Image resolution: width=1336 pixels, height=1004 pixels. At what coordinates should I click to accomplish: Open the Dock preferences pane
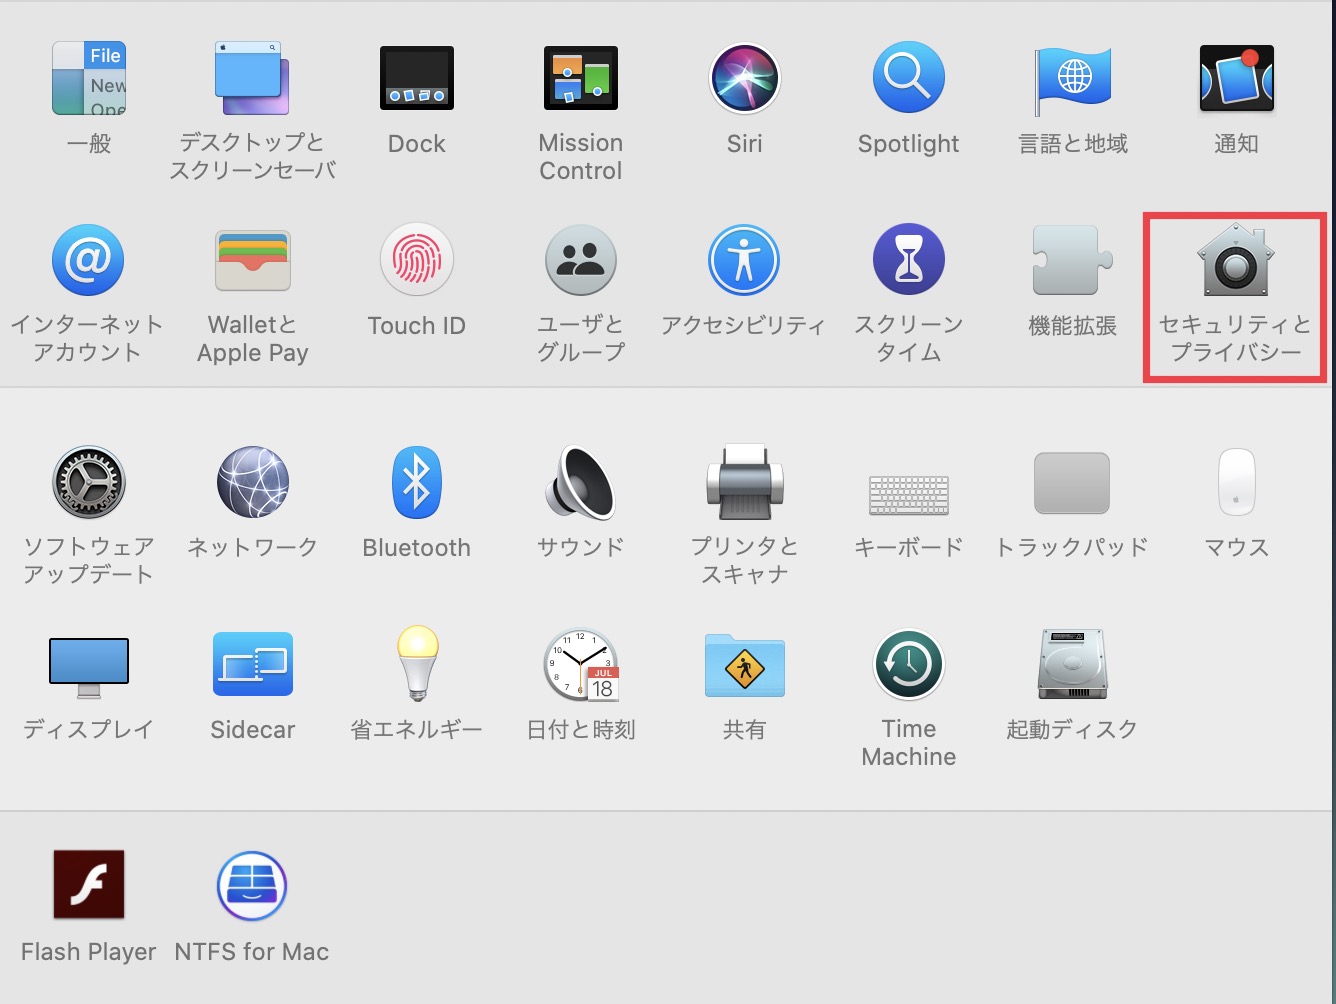[417, 78]
